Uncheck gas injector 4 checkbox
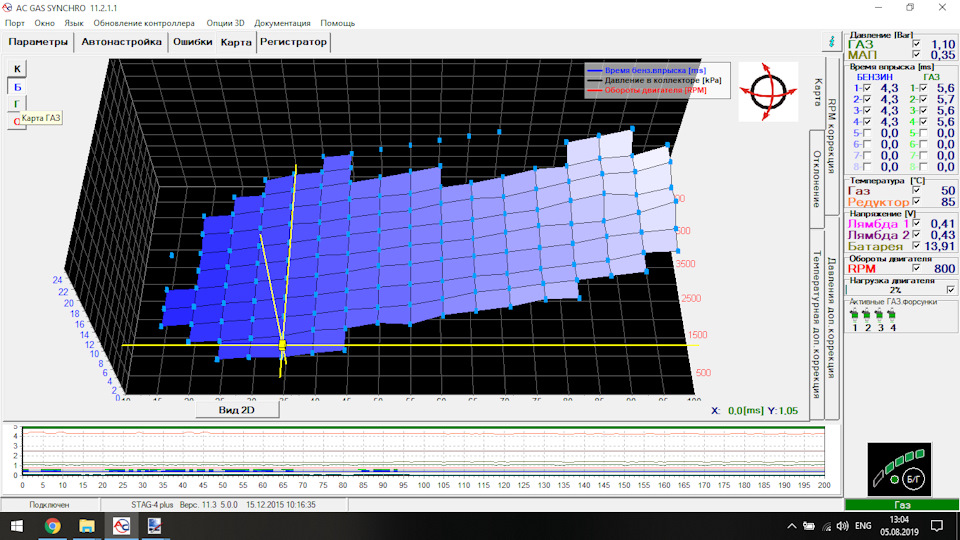This screenshot has width=960, height=540. pyautogui.click(x=923, y=122)
